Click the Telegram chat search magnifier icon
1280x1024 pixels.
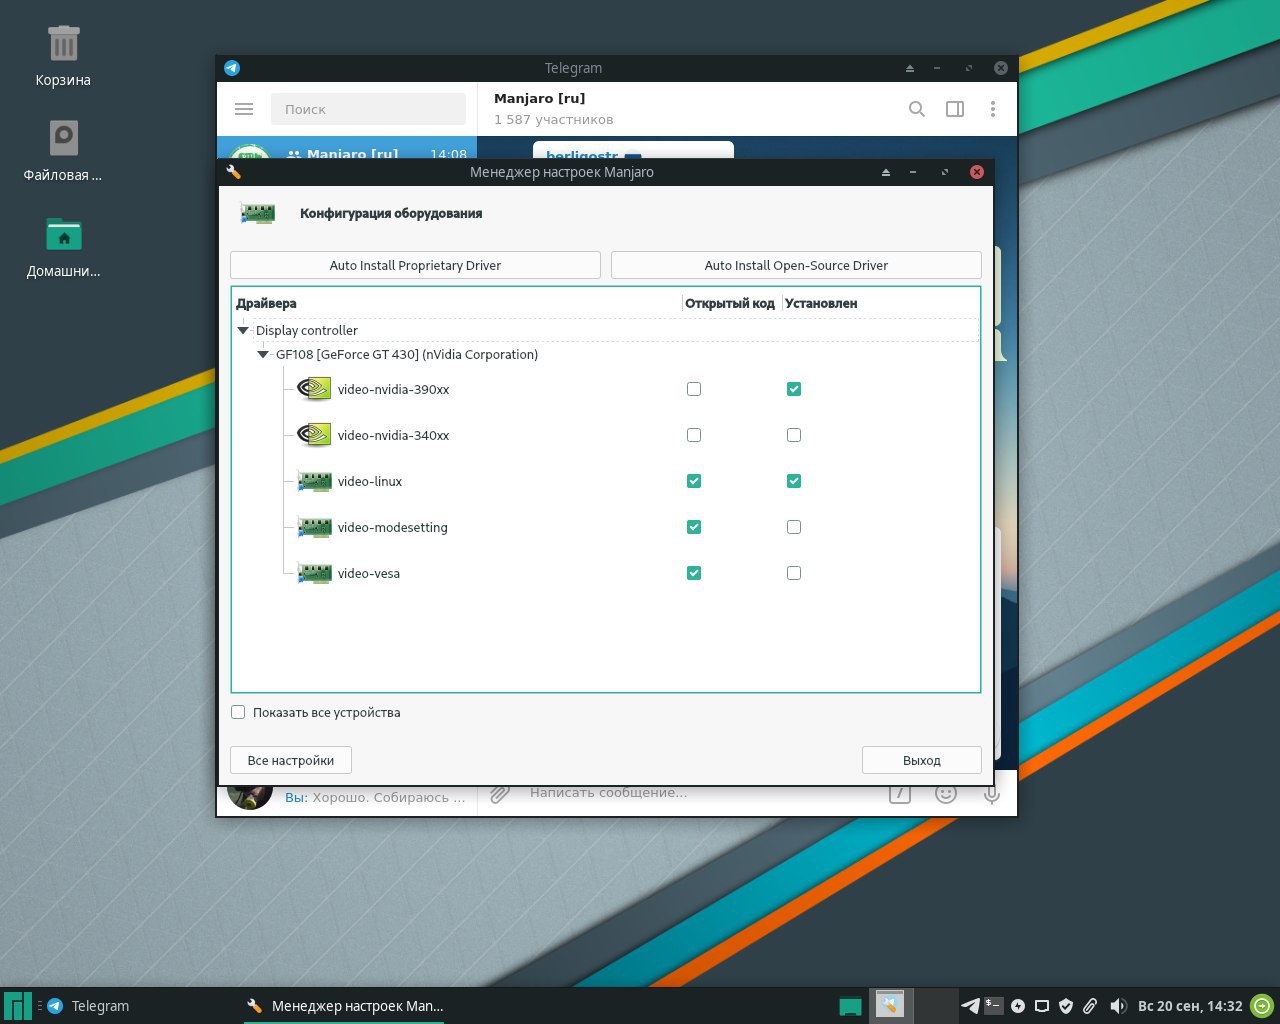(x=916, y=109)
